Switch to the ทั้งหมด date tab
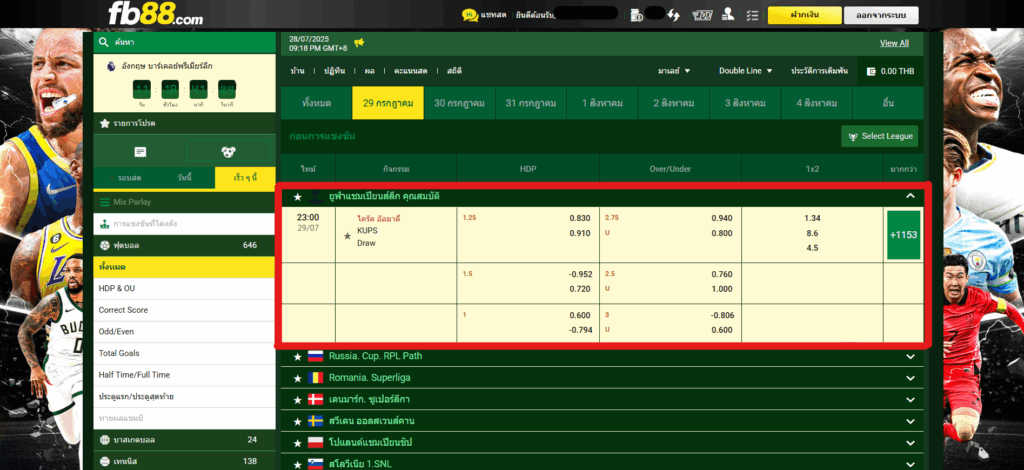 pos(316,103)
